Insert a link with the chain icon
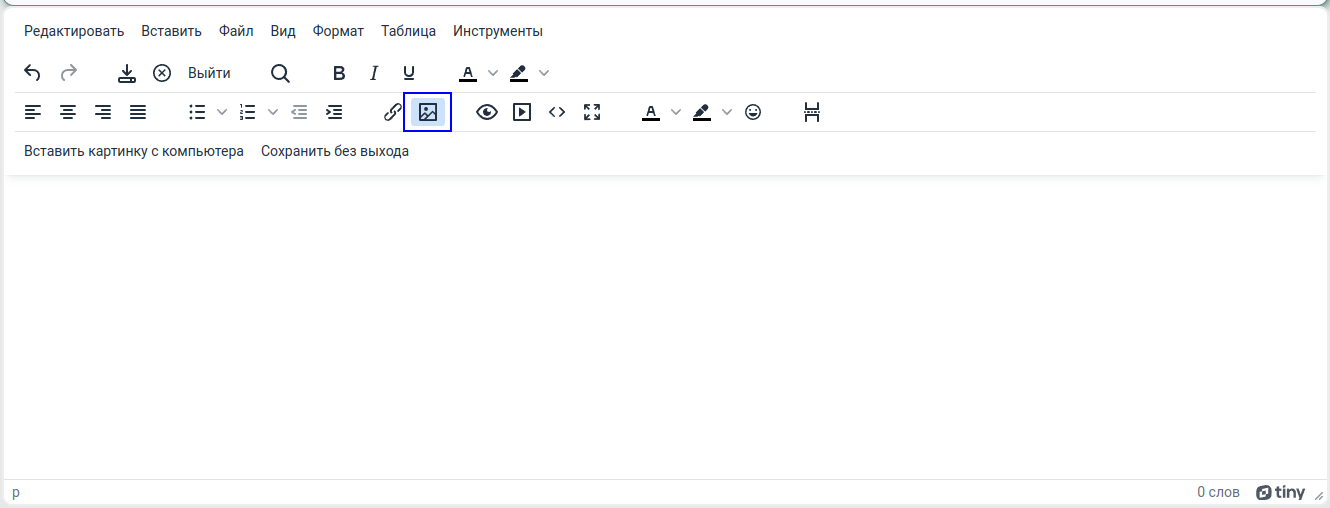 click(393, 112)
